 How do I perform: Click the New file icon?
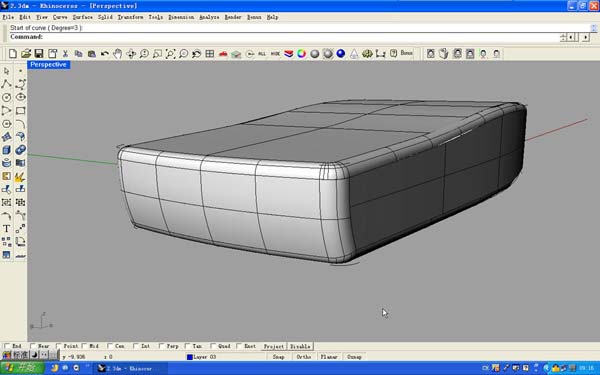pyautogui.click(x=13, y=54)
